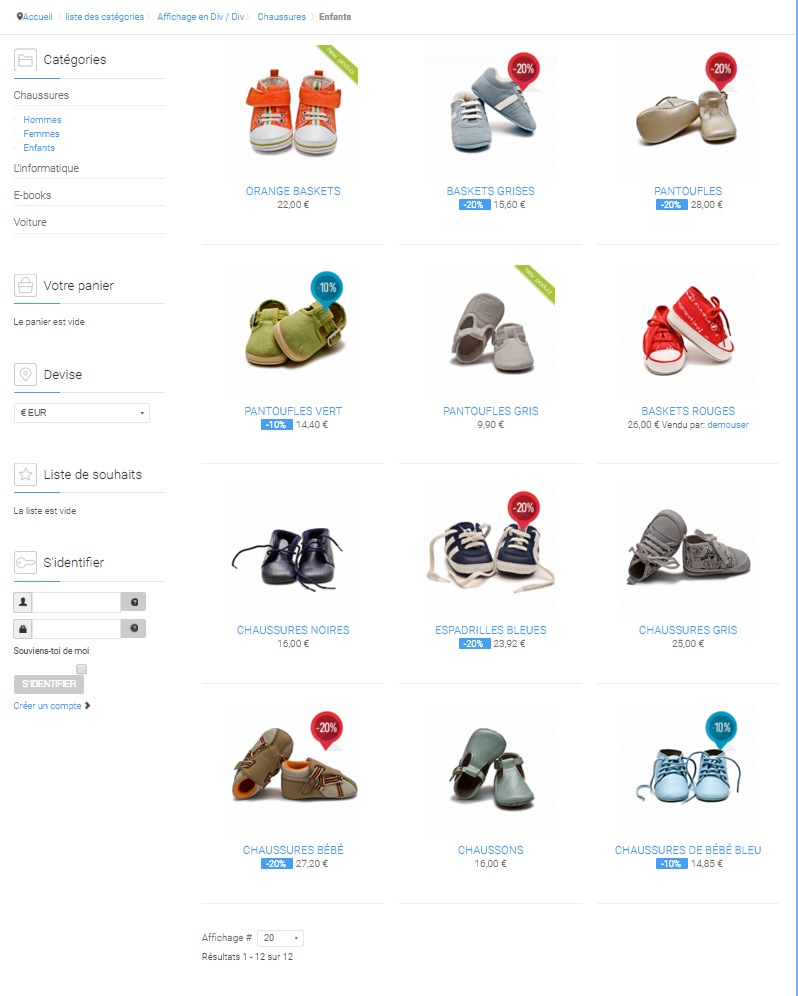This screenshot has height=996, width=798.
Task: Open the EUR currency dropdown
Action: tap(82, 413)
